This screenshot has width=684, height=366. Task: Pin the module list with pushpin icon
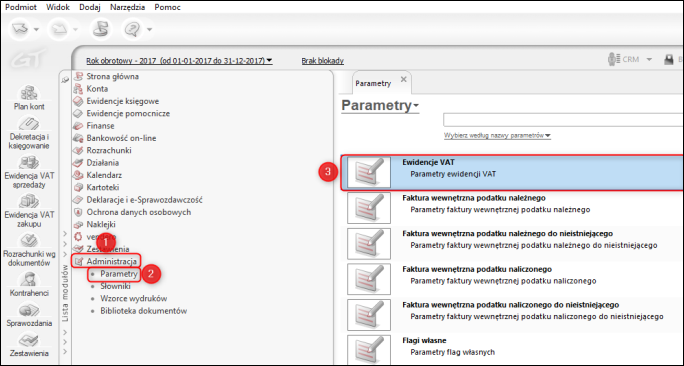pyautogui.click(x=65, y=80)
